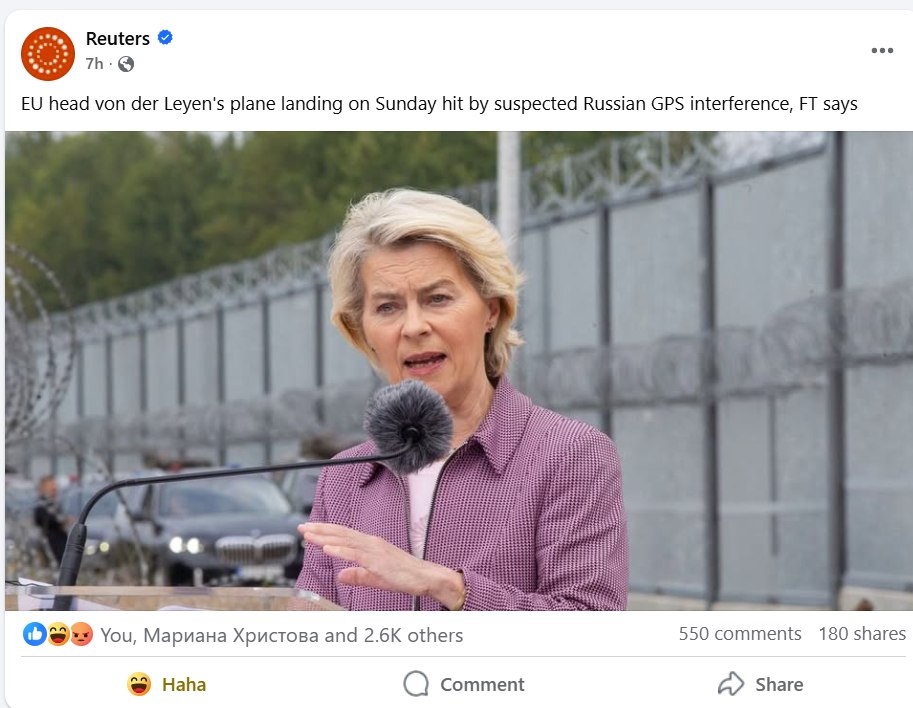Click the post headline about von der Leyen
This screenshot has height=708, width=913.
[439, 104]
